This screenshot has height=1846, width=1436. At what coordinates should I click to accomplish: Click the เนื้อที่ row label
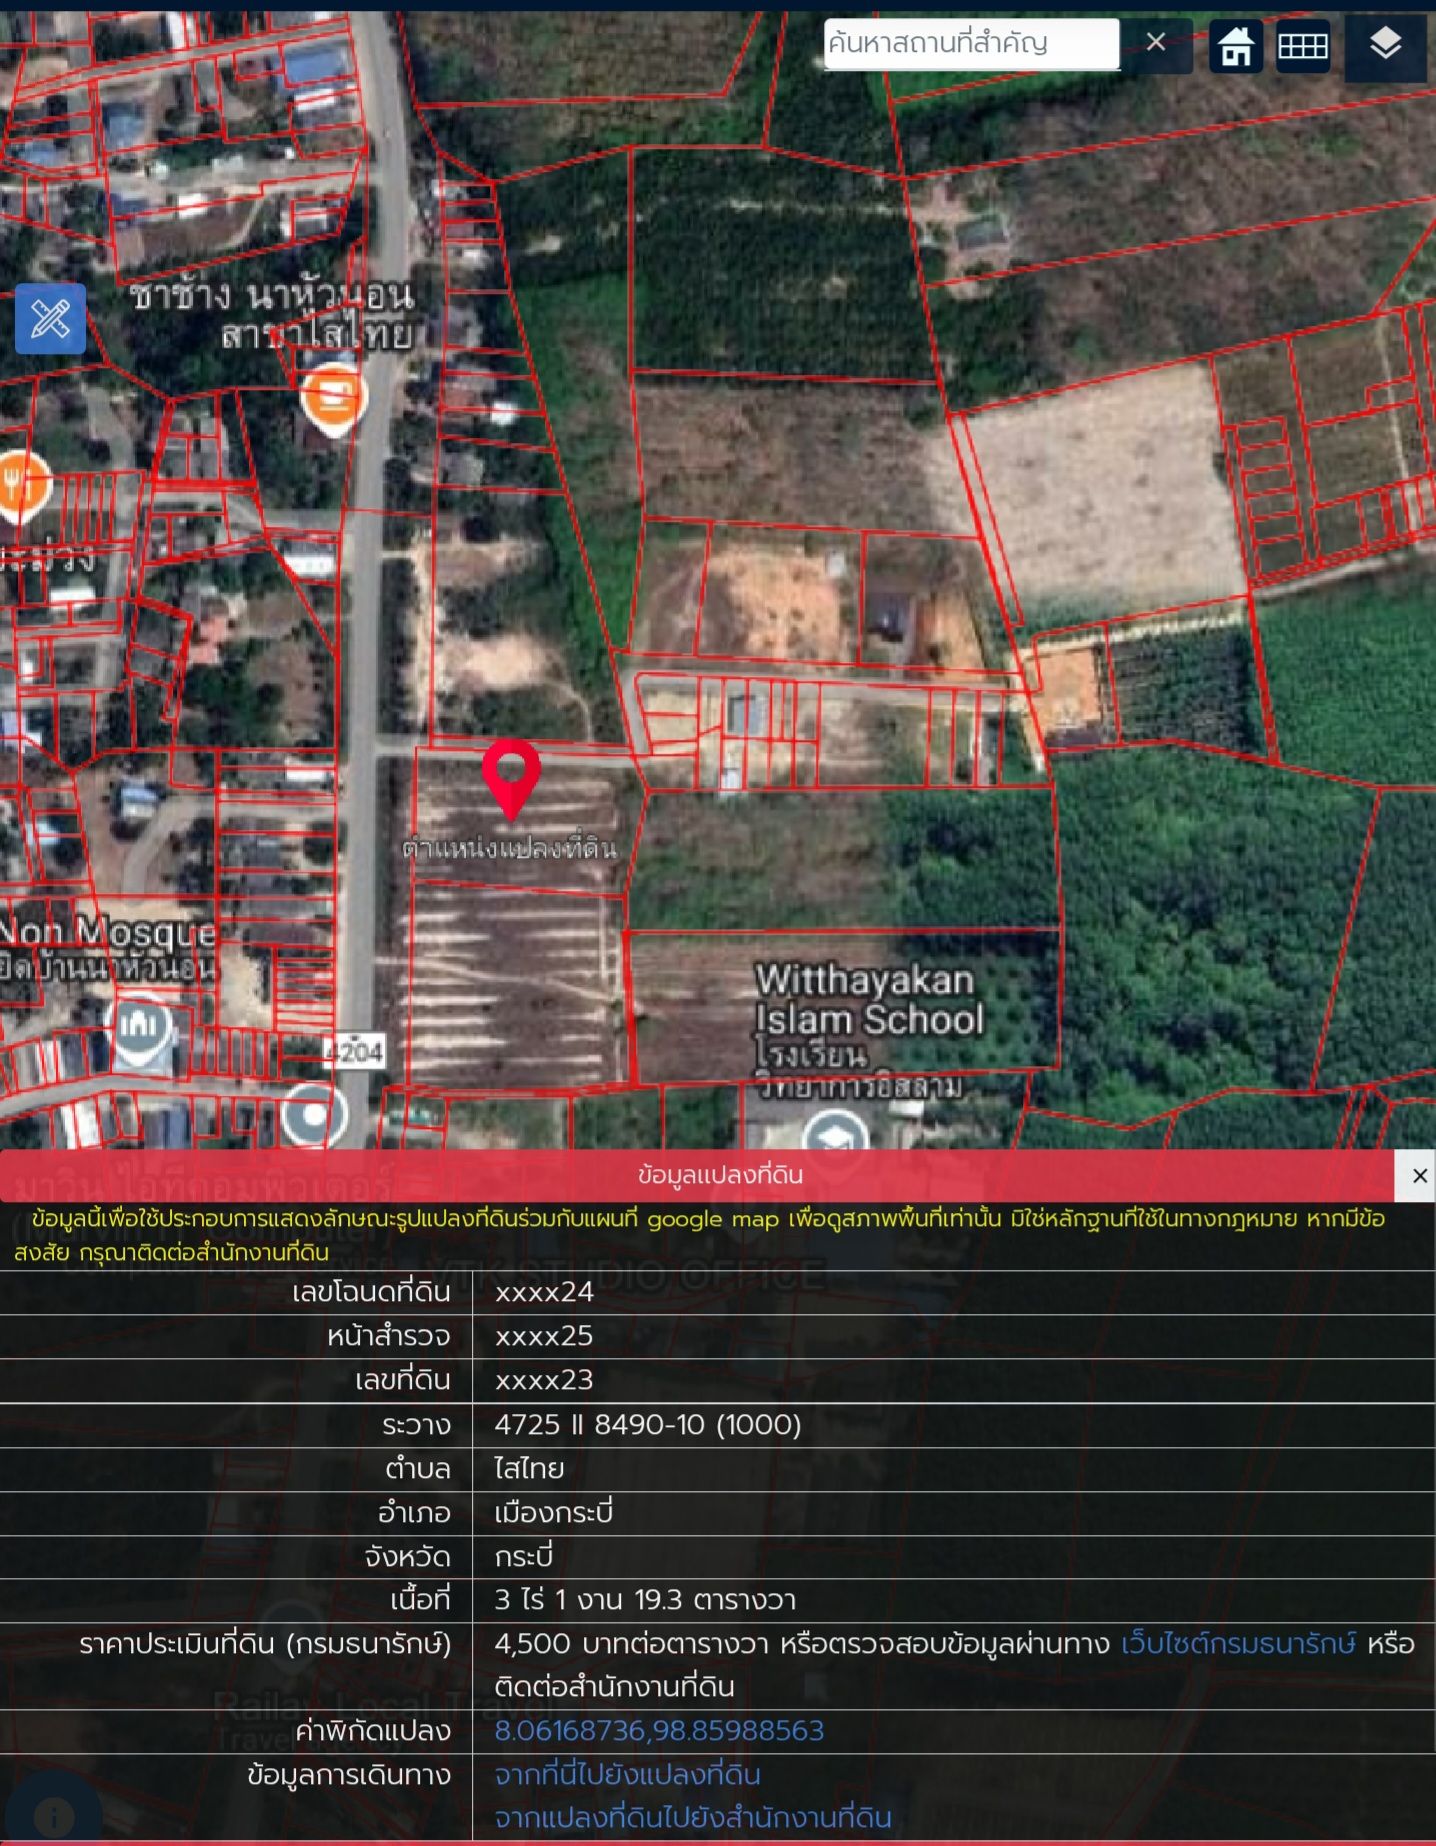click(x=421, y=1600)
